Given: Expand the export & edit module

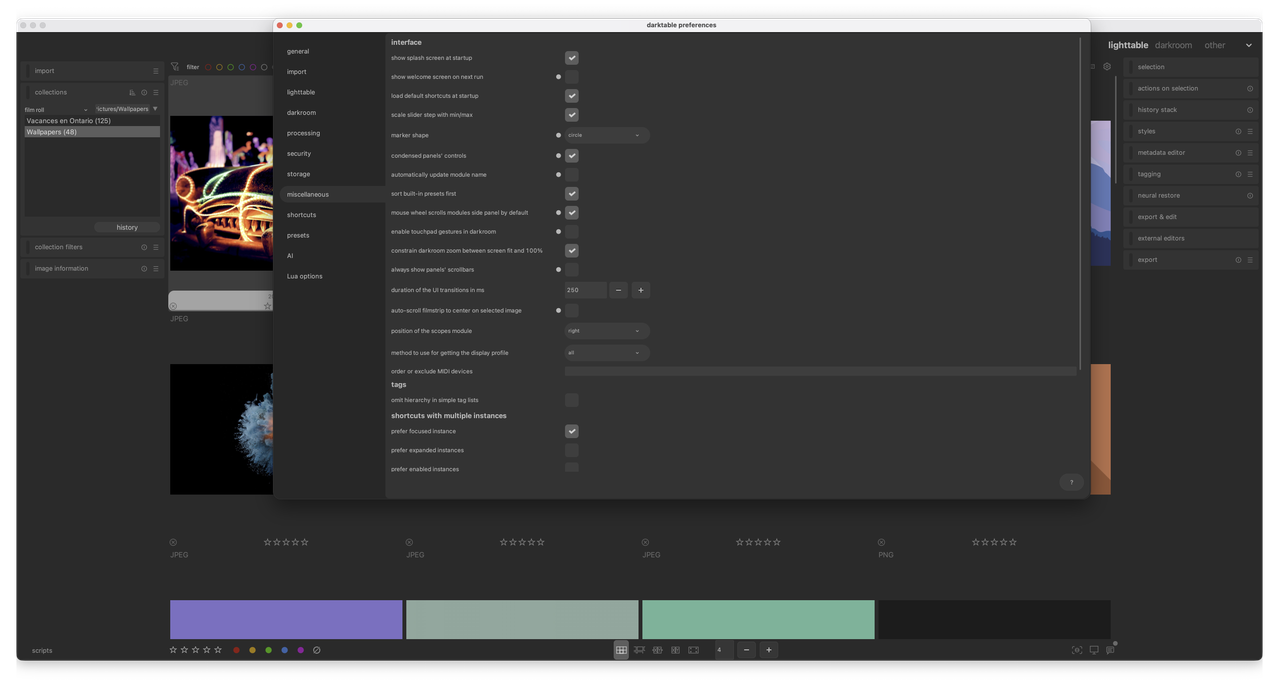Looking at the screenshot, I should point(1191,217).
